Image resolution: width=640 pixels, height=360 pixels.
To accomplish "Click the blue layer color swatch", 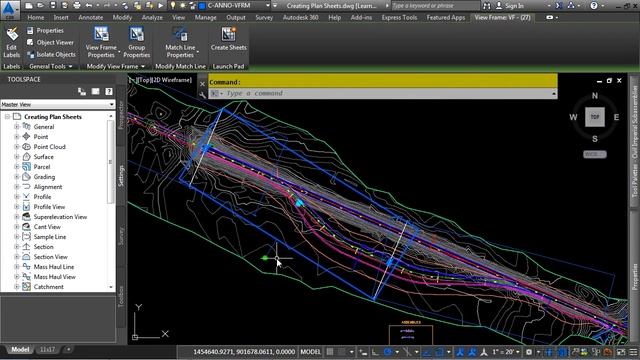I will pyautogui.click(x=202, y=6).
